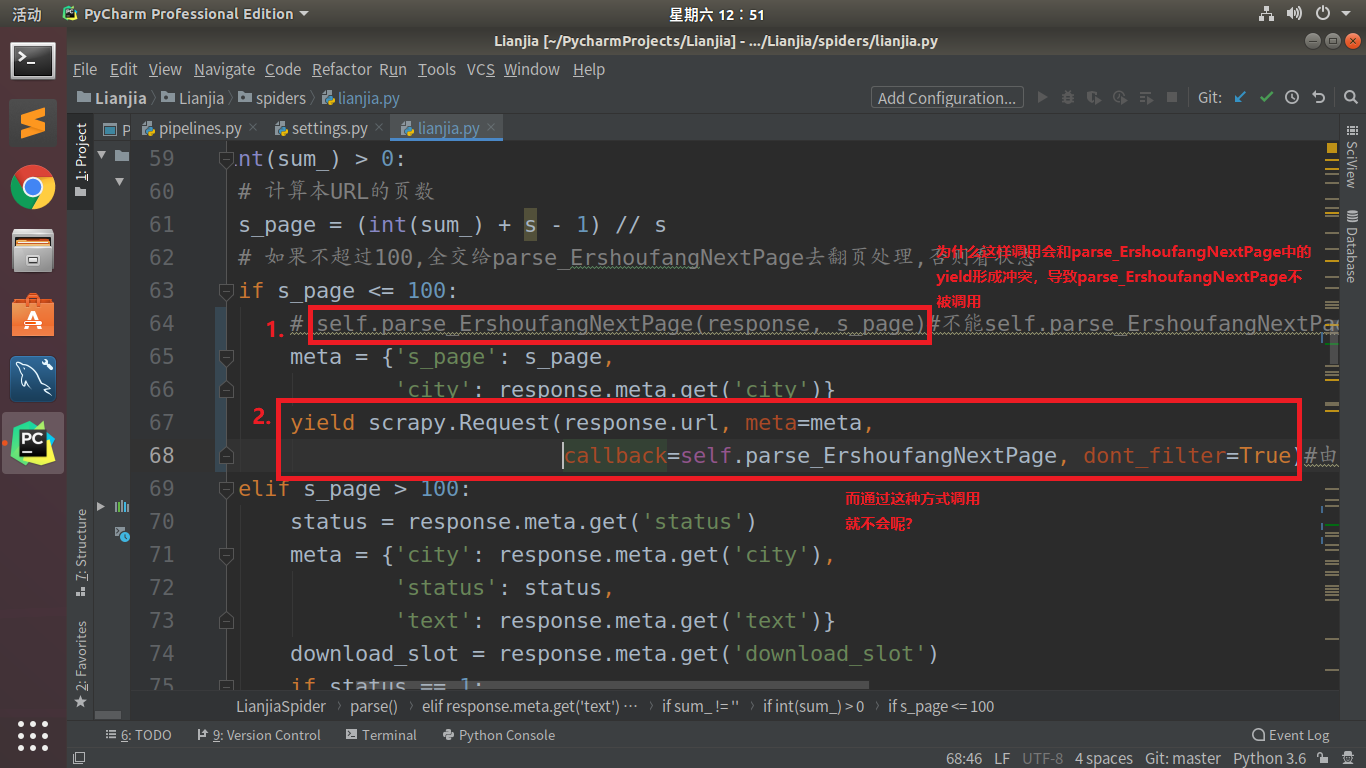
Task: Click the Debug bug icon in toolbar
Action: click(x=1068, y=97)
